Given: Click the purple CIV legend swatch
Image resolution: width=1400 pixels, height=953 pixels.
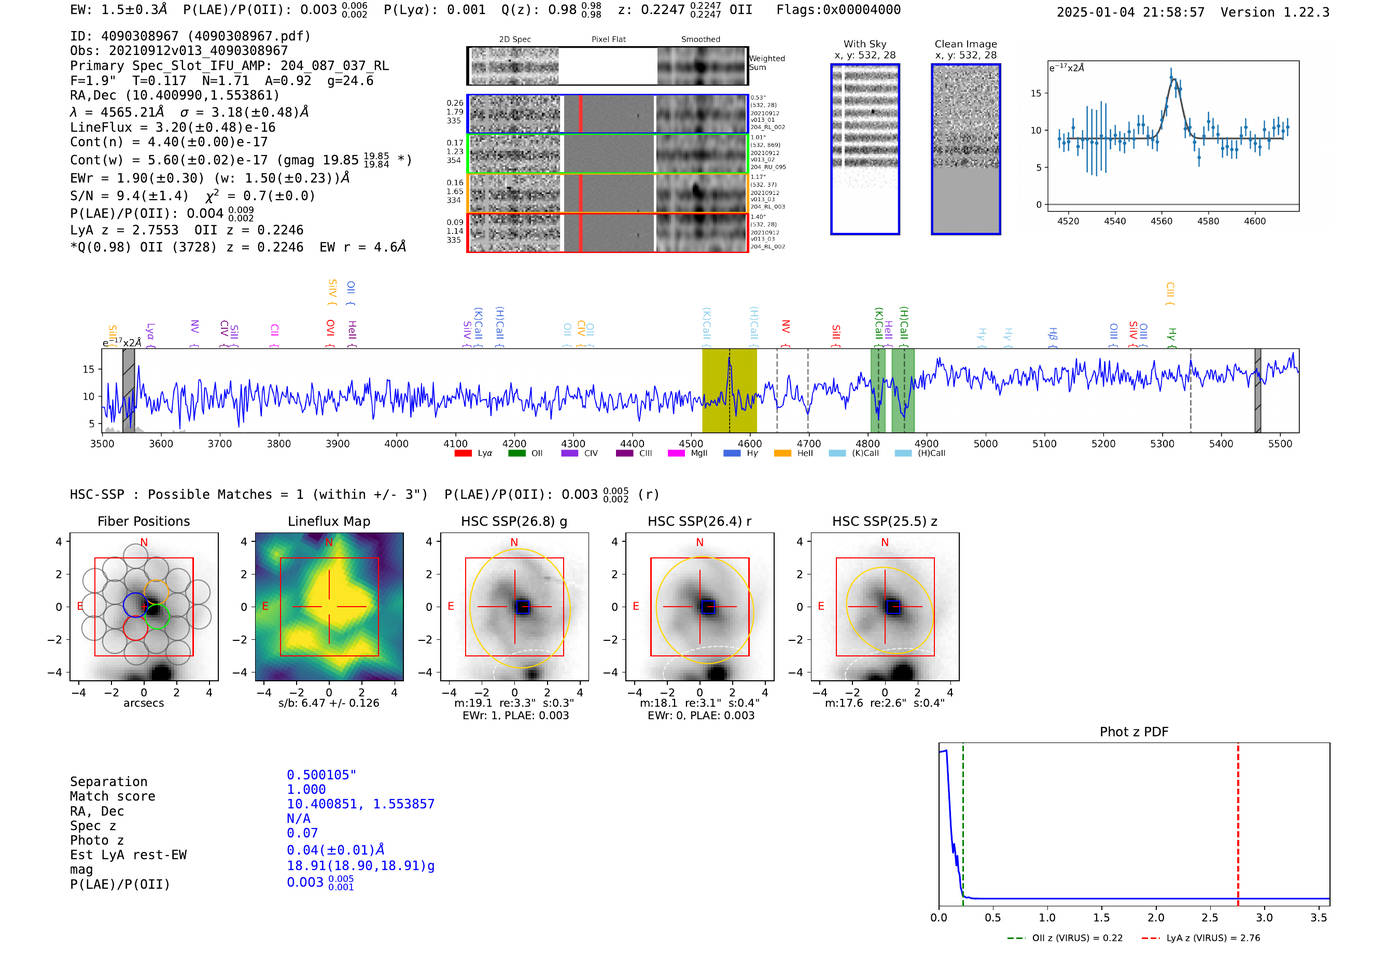Looking at the screenshot, I should [x=570, y=453].
